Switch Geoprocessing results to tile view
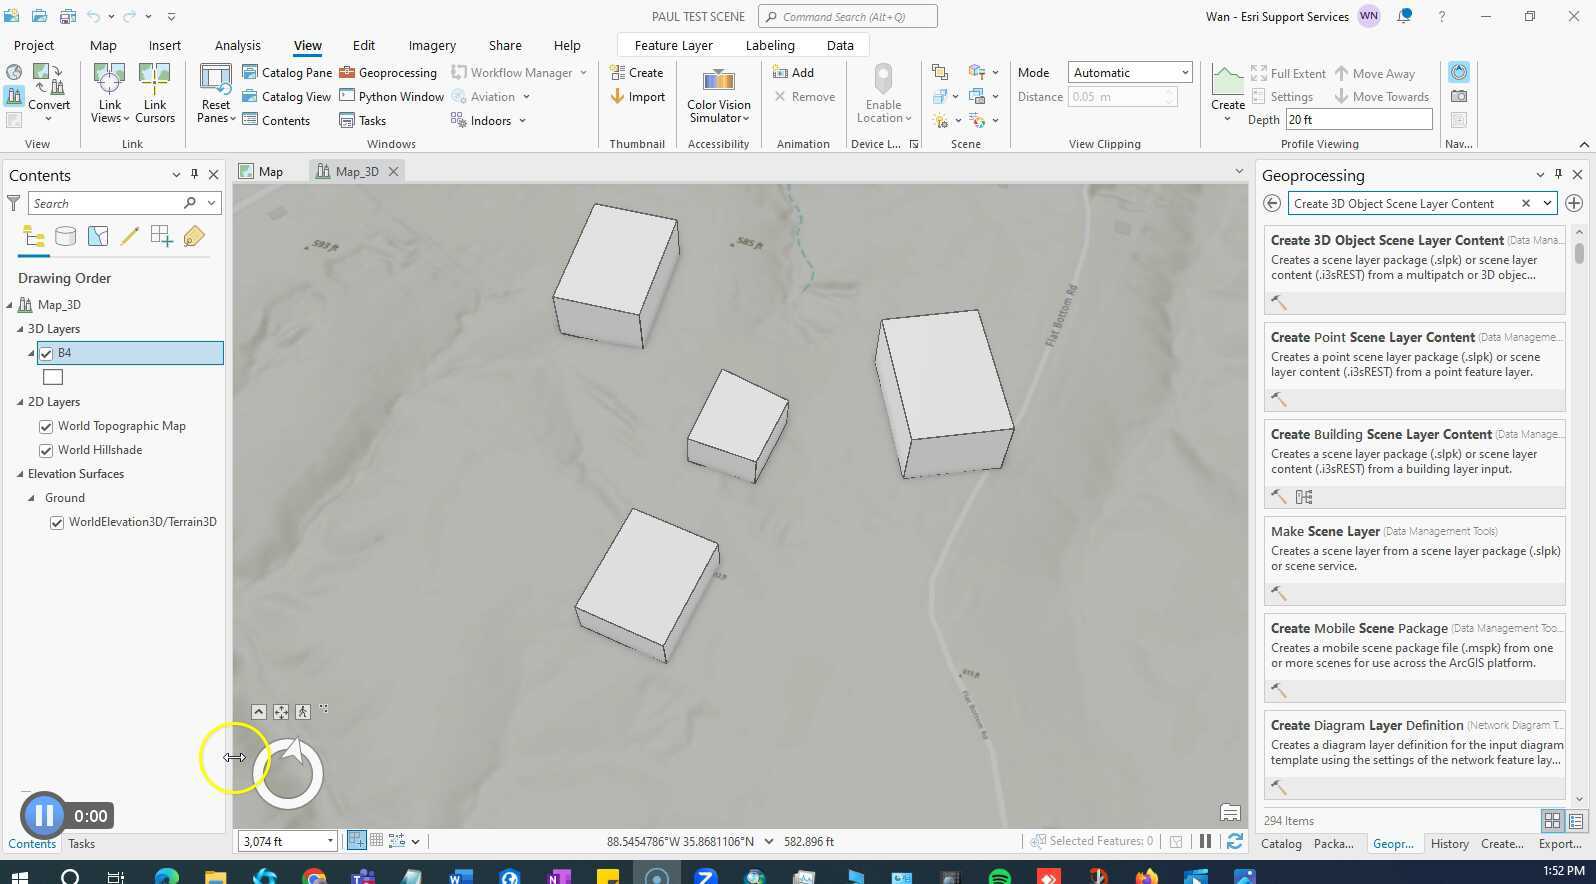 click(1552, 820)
